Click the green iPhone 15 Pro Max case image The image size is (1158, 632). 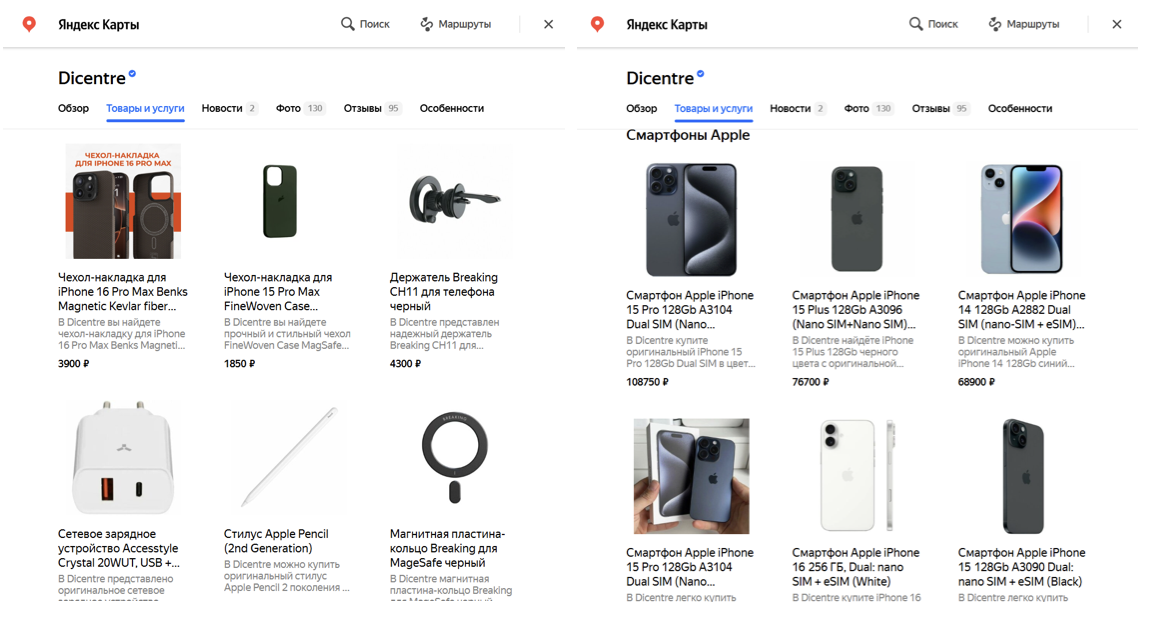click(280, 201)
